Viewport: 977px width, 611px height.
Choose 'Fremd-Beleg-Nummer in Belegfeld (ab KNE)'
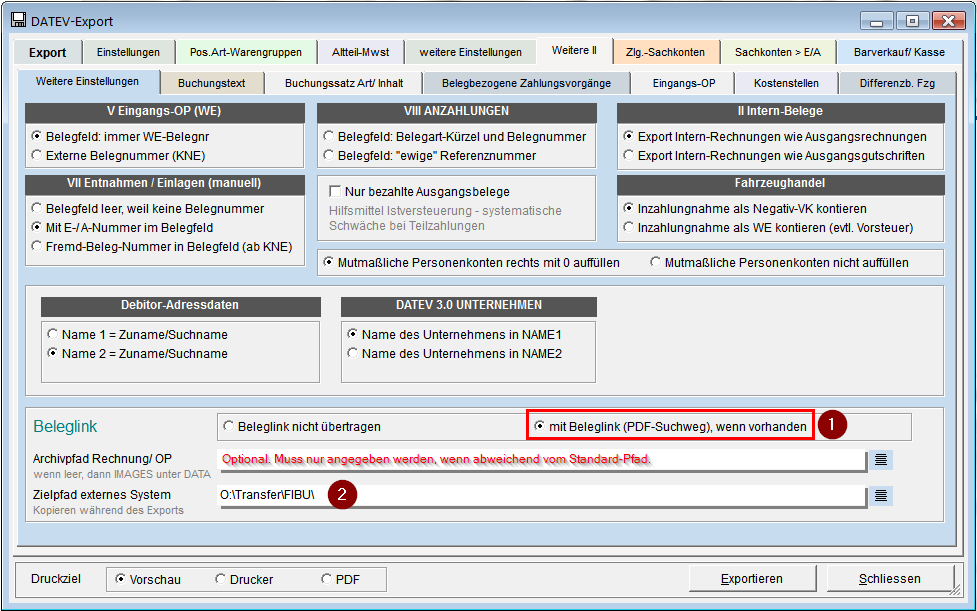coord(162,247)
